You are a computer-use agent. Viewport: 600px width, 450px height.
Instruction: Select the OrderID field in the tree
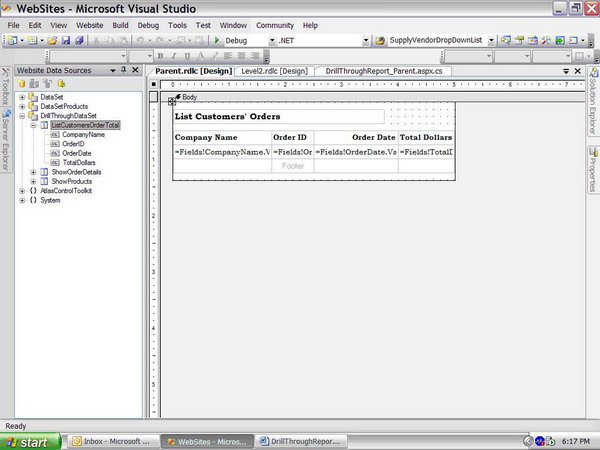pyautogui.click(x=73, y=144)
